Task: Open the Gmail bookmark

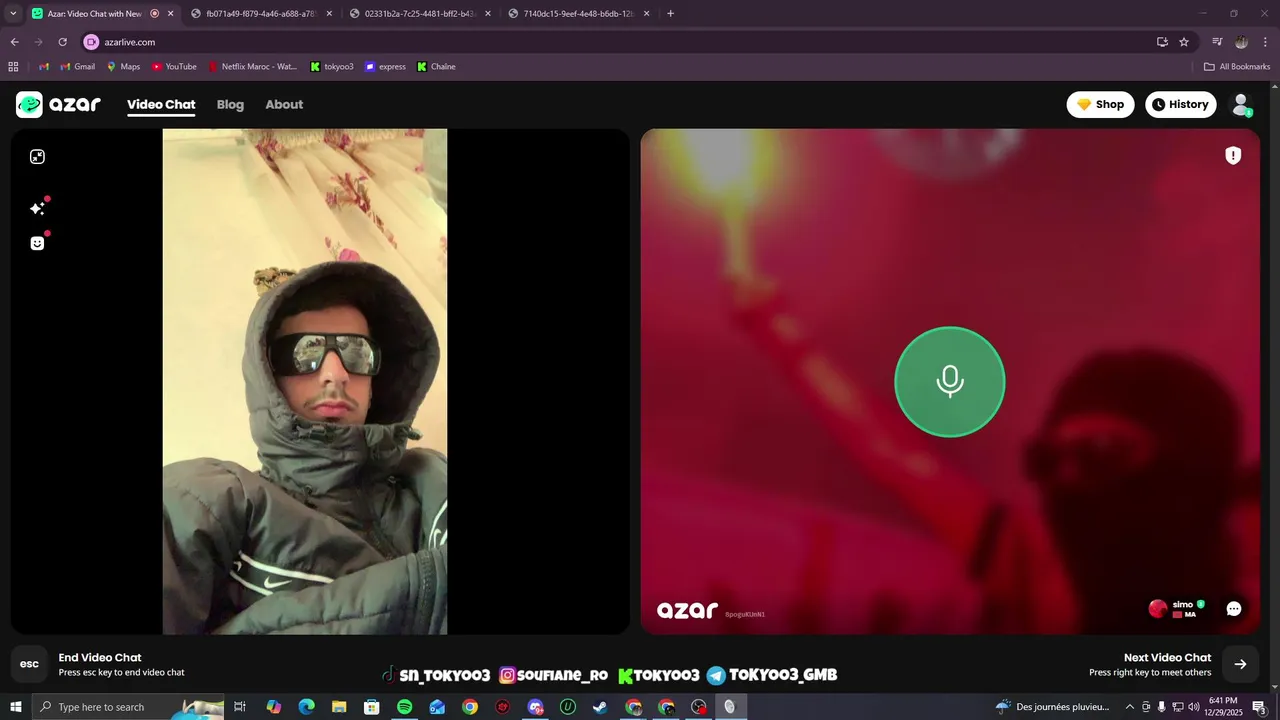Action: pyautogui.click(x=77, y=67)
